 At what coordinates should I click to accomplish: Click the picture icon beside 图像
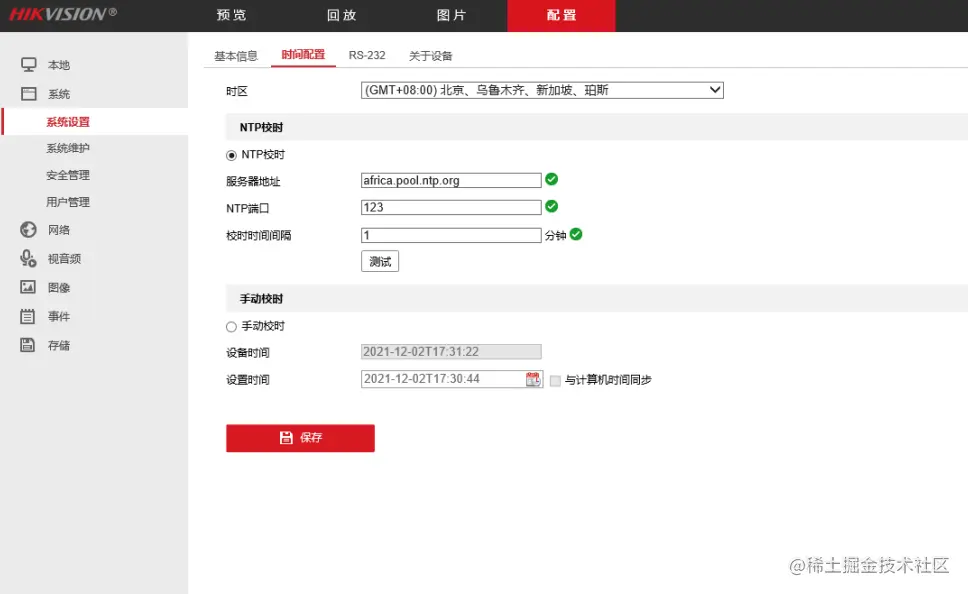pos(28,287)
